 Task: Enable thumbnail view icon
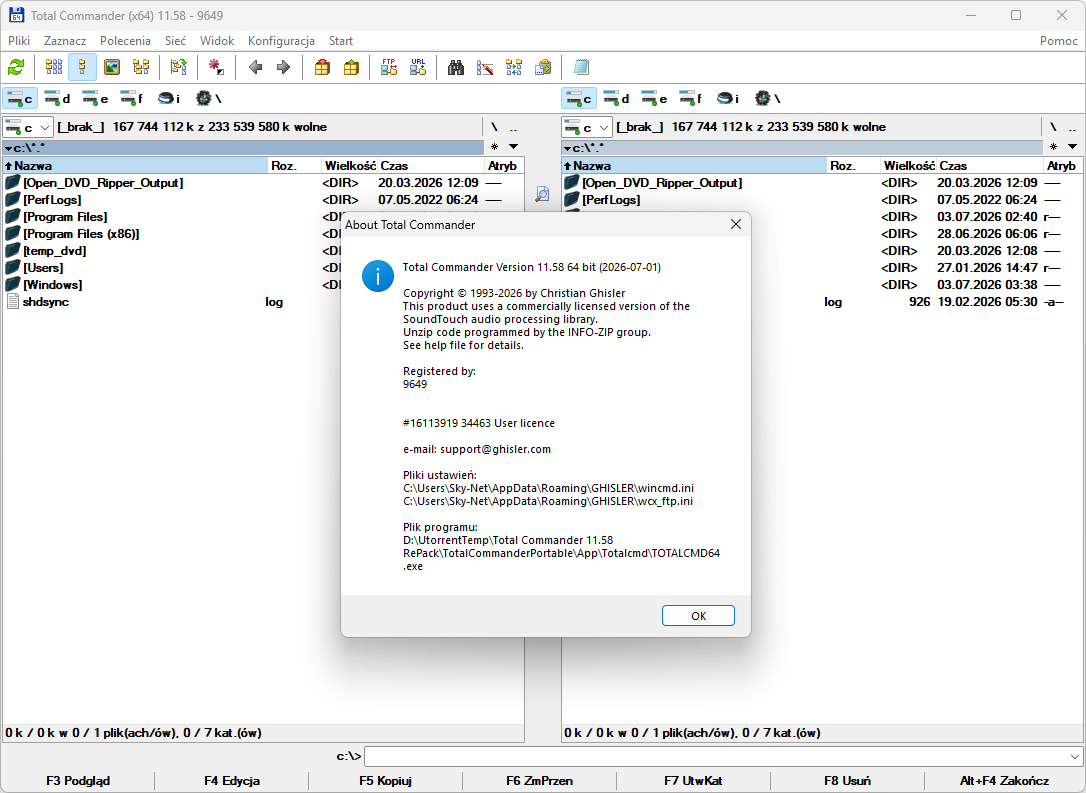112,67
